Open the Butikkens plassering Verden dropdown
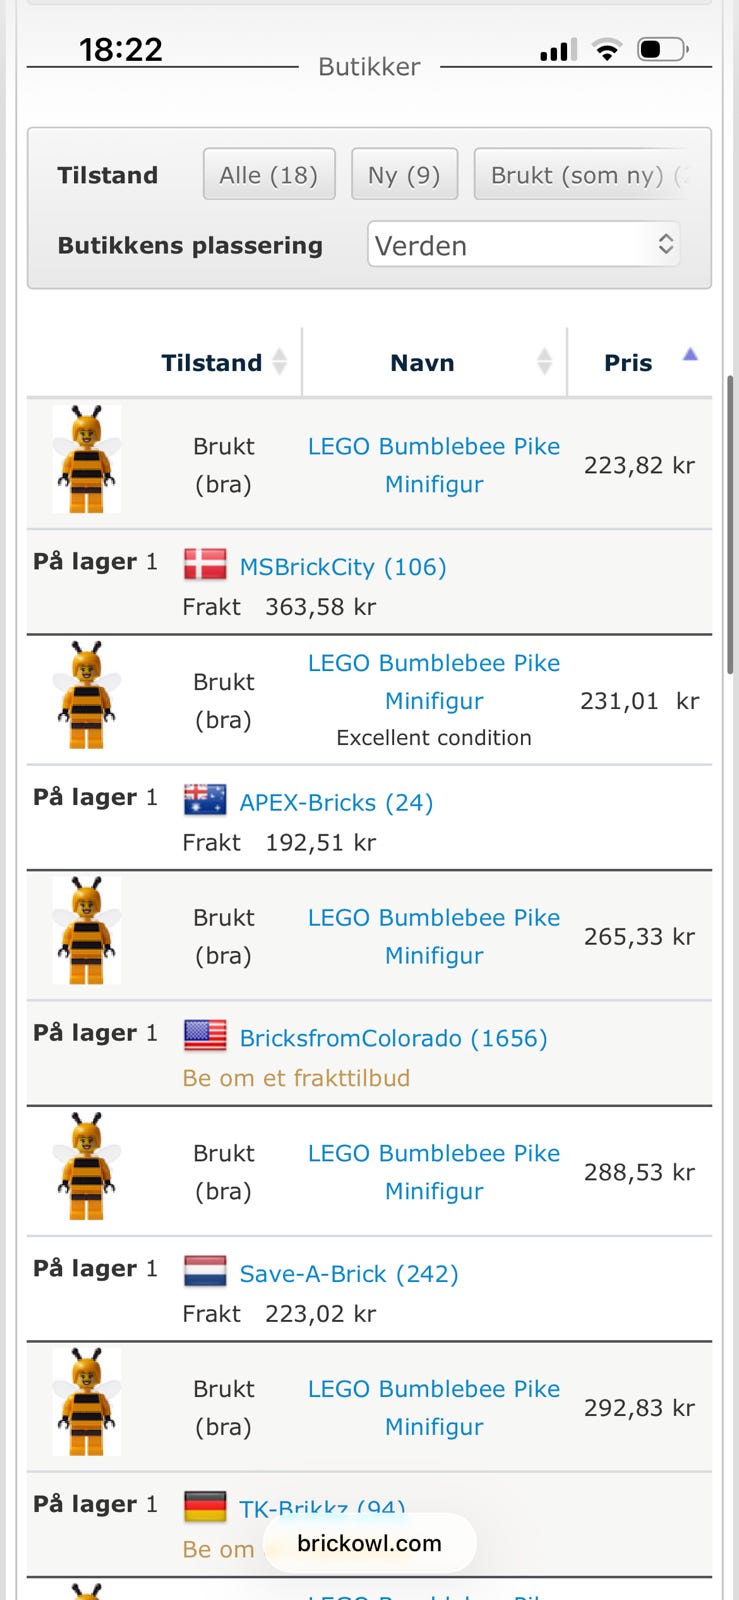The height and width of the screenshot is (1600, 739). [524, 245]
